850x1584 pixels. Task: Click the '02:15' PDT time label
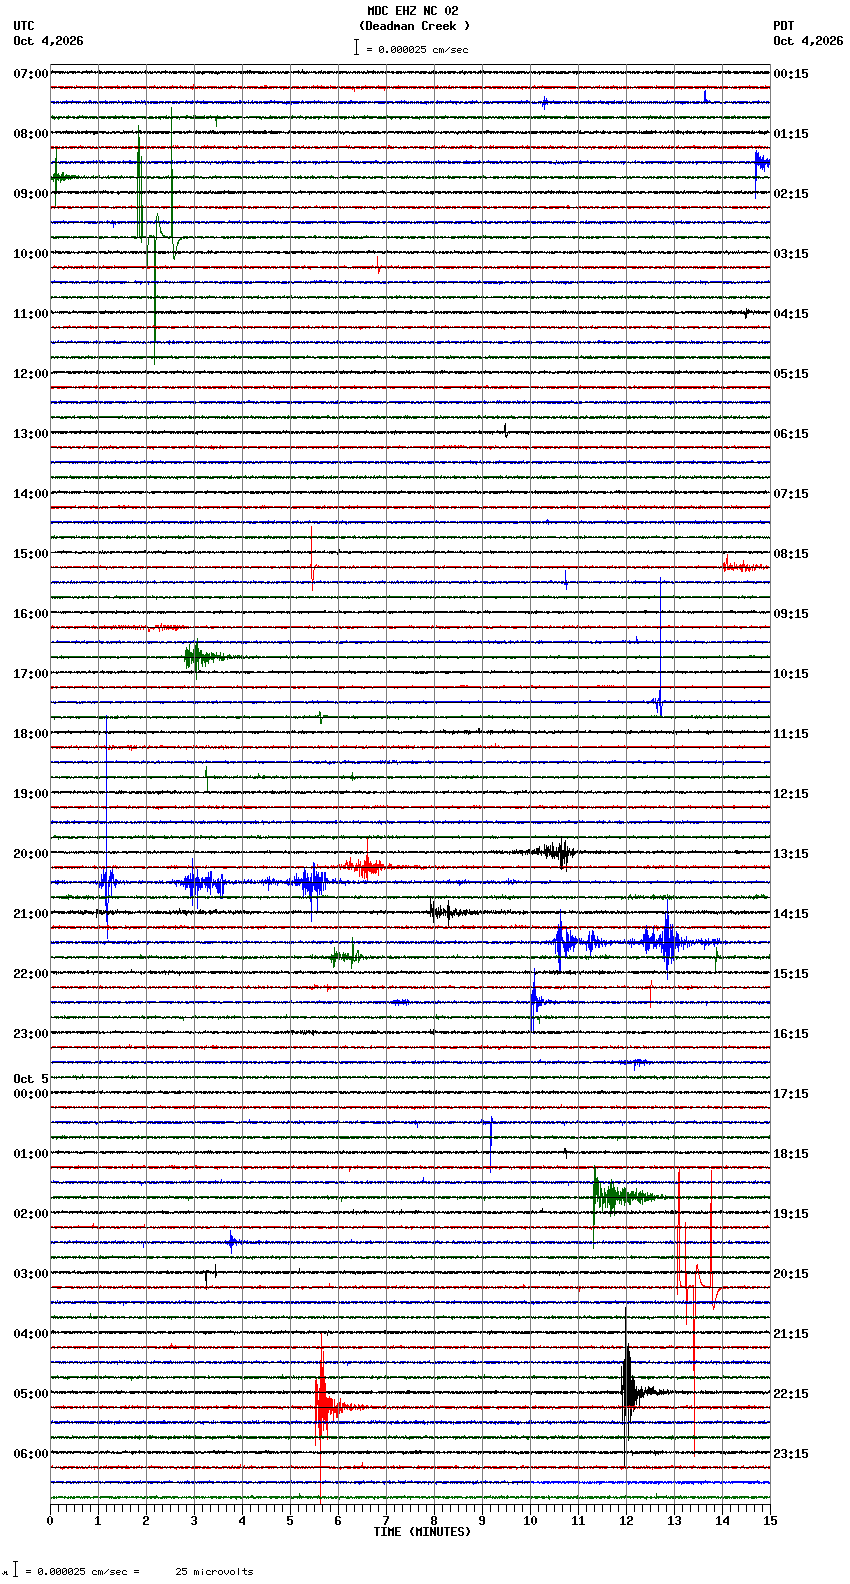[x=791, y=194]
